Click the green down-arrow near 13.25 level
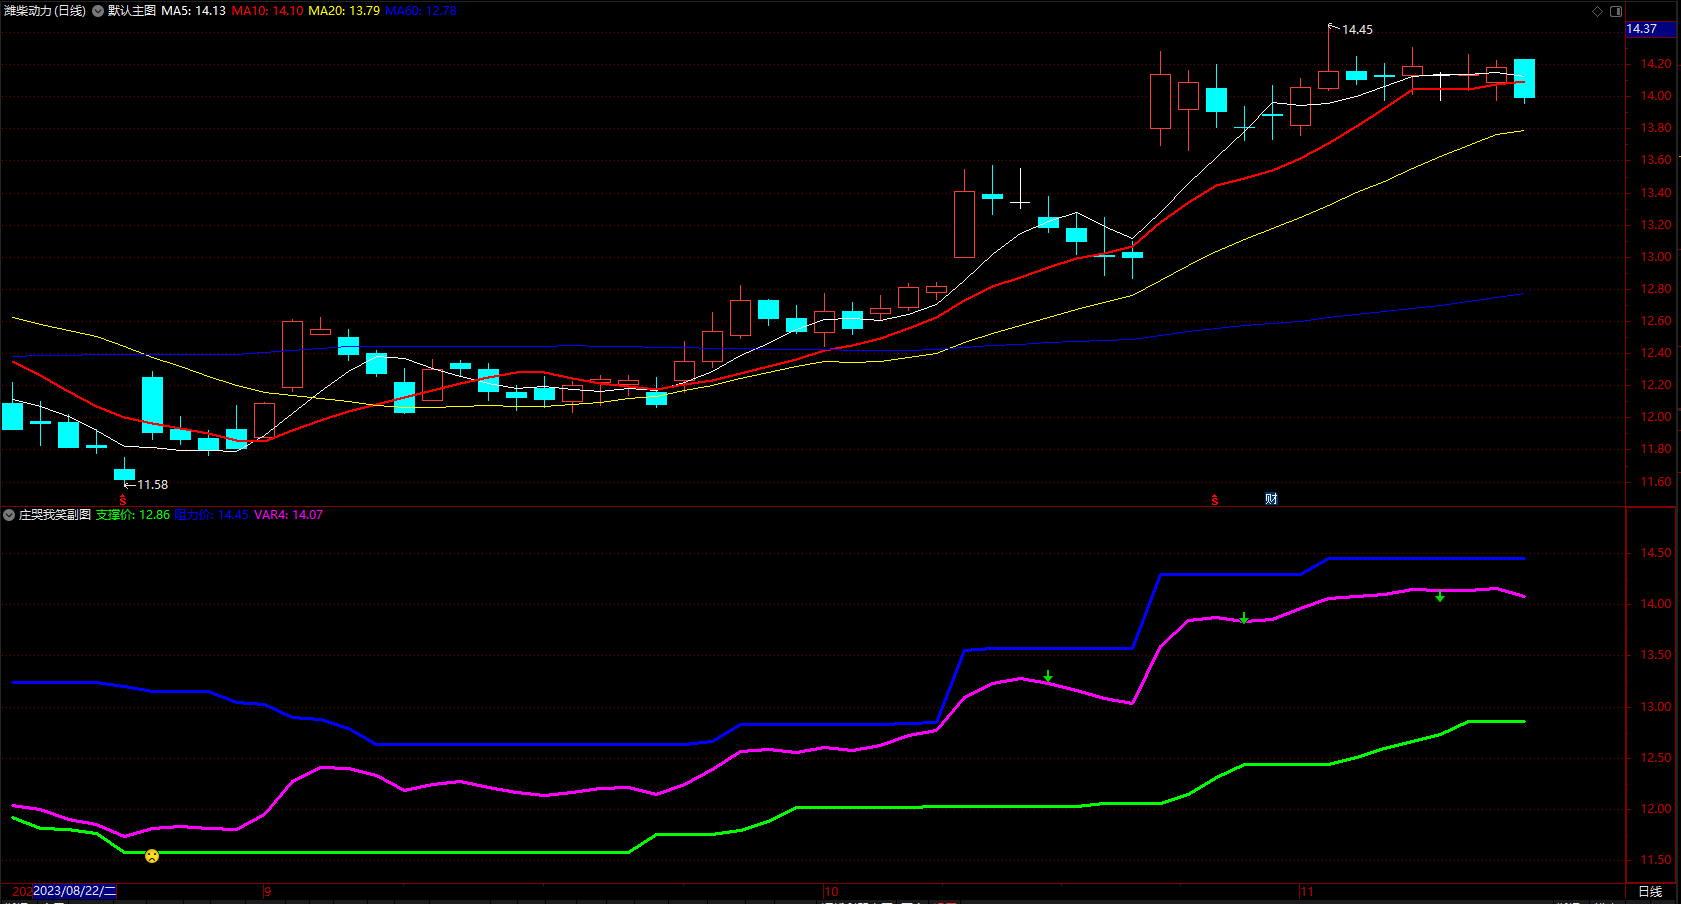 pos(1048,677)
